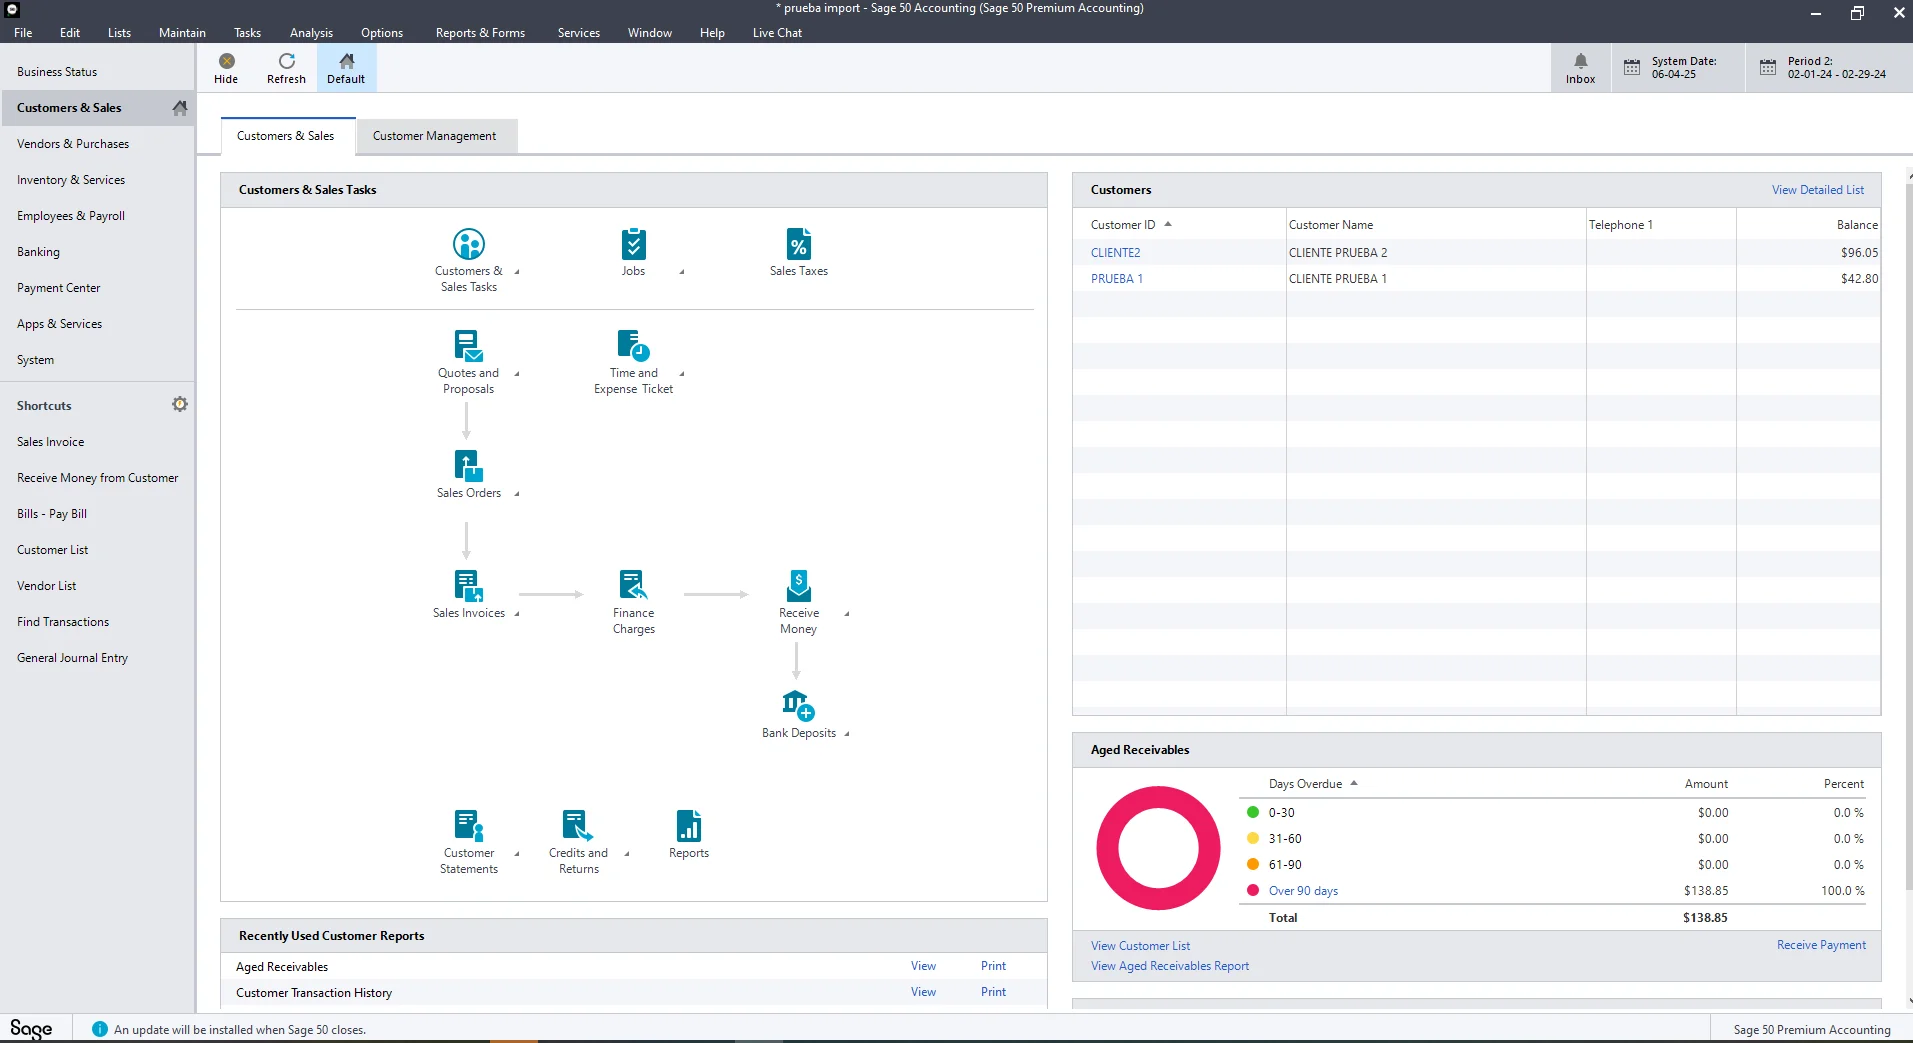Open the Bank Deposits icon
The height and width of the screenshot is (1043, 1913).
coord(798,706)
